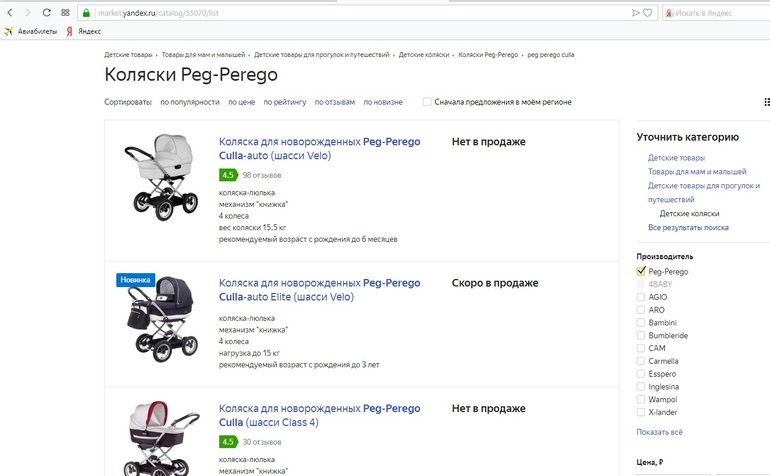Enable 'Сначала предложения в моём регионе' checkbox
The image size is (770, 476).
pyautogui.click(x=427, y=102)
